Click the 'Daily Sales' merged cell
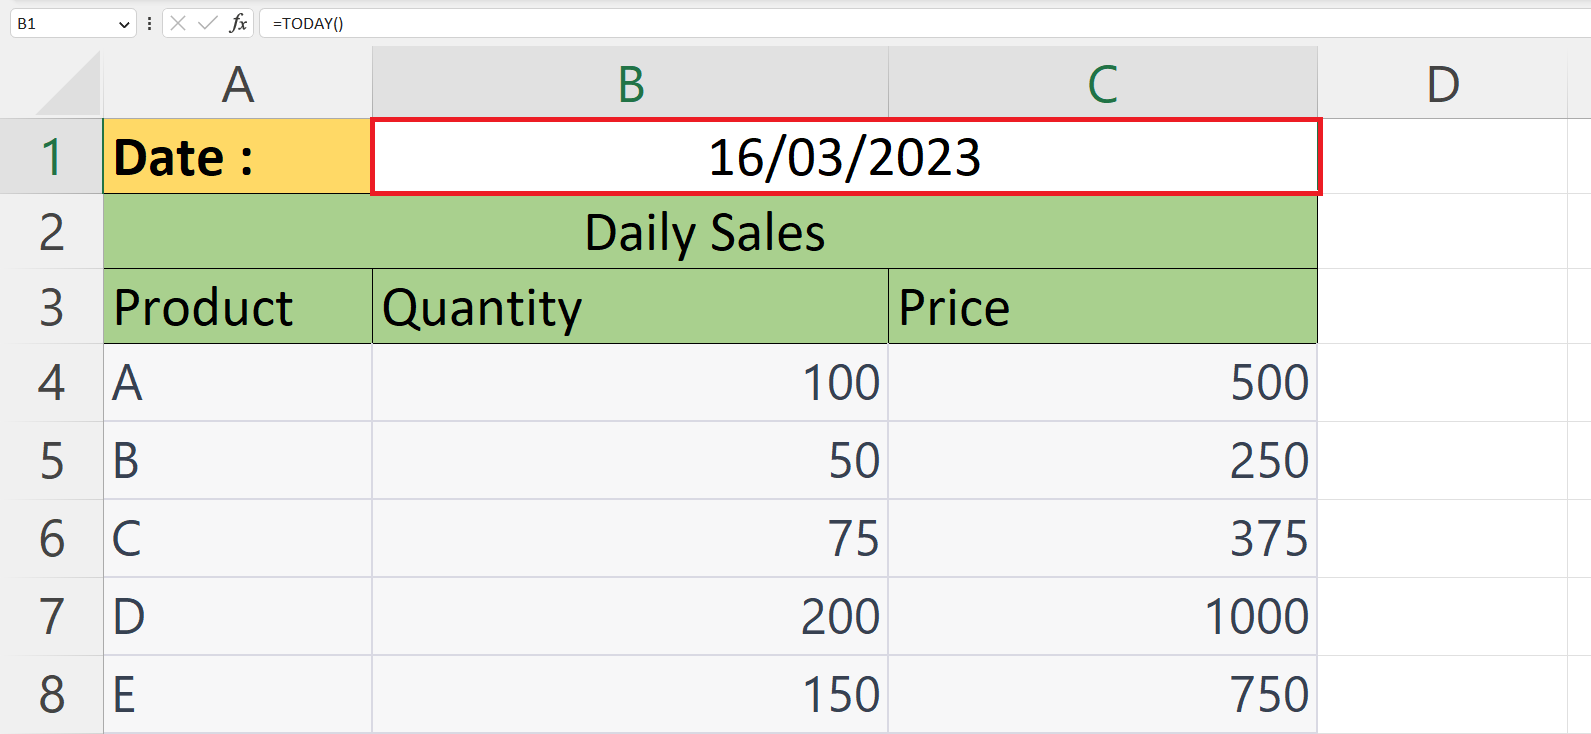Image resolution: width=1591 pixels, height=734 pixels. click(x=710, y=232)
